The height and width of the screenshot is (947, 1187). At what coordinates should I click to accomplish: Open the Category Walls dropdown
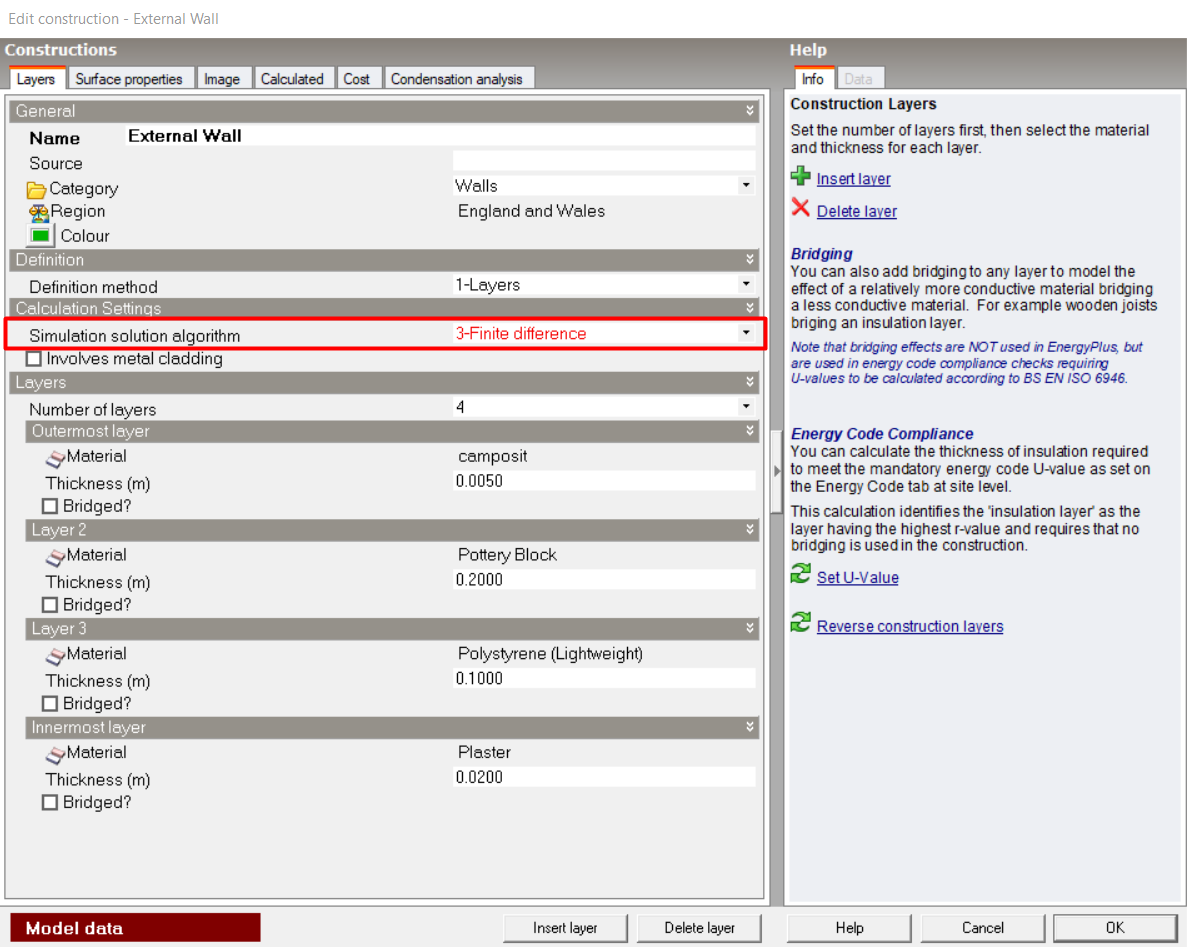746,185
